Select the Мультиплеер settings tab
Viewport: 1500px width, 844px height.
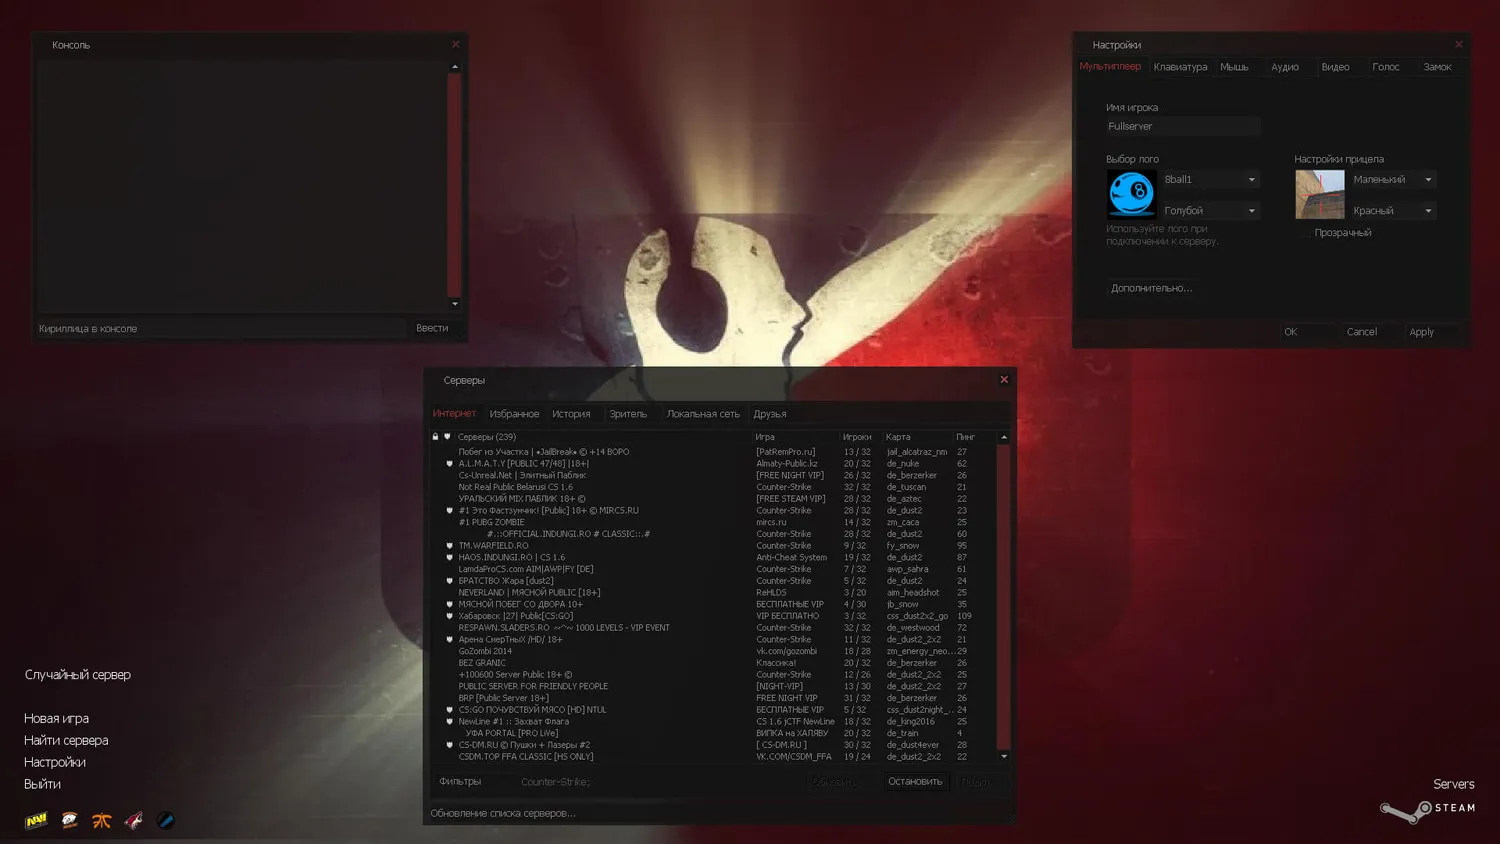pos(1110,67)
